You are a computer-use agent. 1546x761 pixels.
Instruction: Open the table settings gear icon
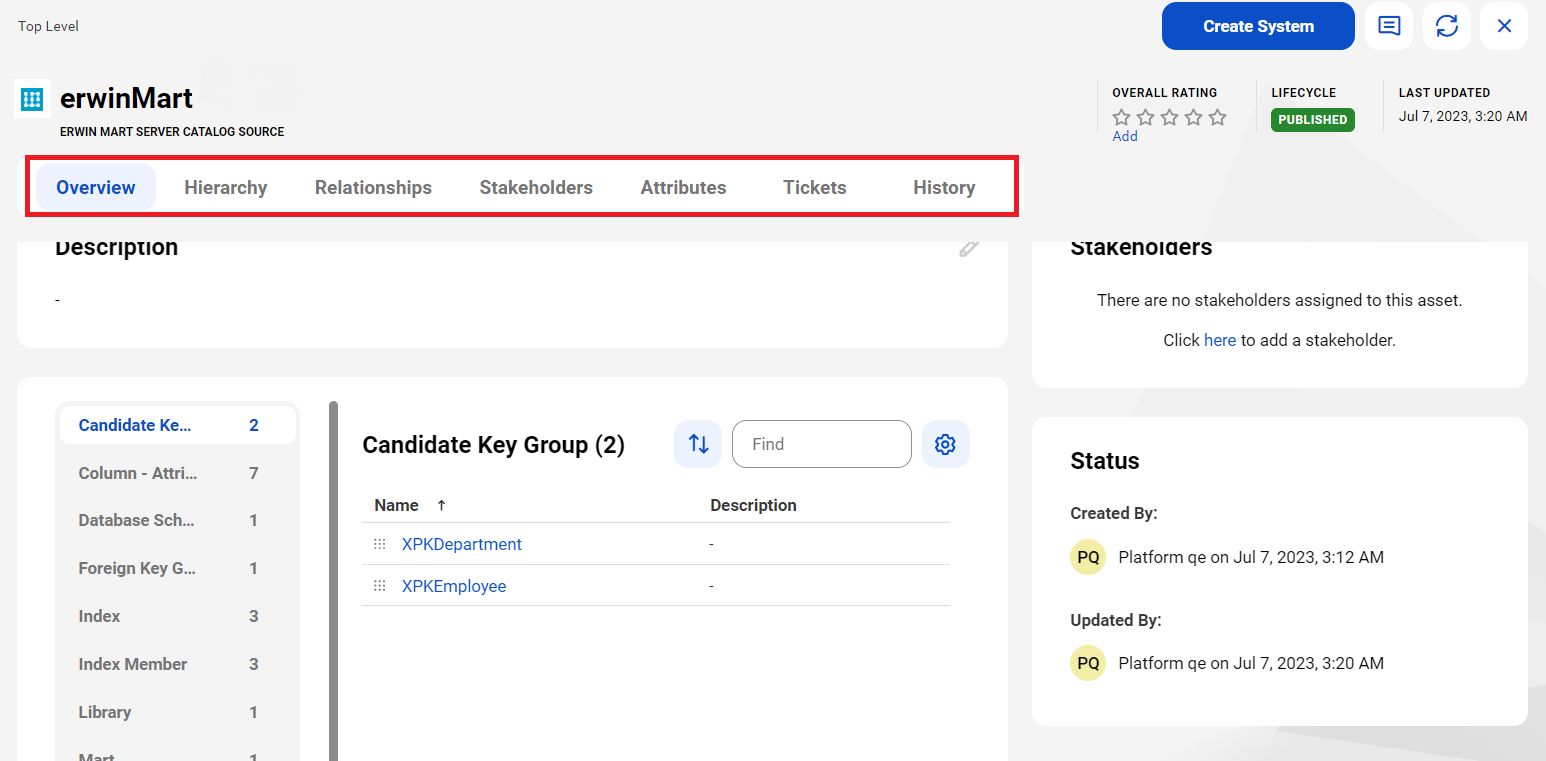click(x=945, y=444)
